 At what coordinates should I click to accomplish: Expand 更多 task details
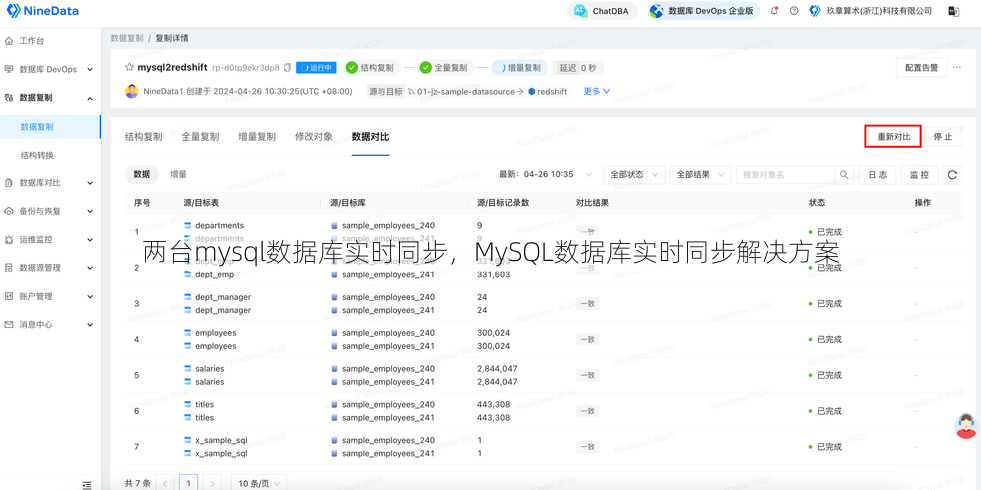(596, 91)
